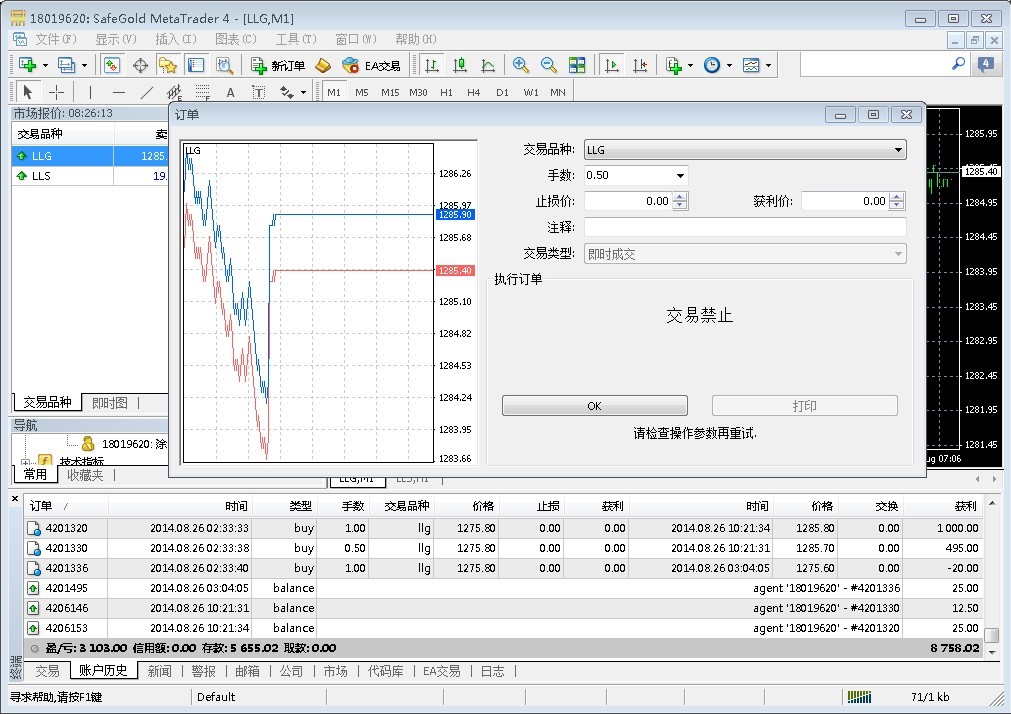Screen dimensions: 1011x714
Task: Toggle chart auto scroll icon
Action: click(x=611, y=65)
